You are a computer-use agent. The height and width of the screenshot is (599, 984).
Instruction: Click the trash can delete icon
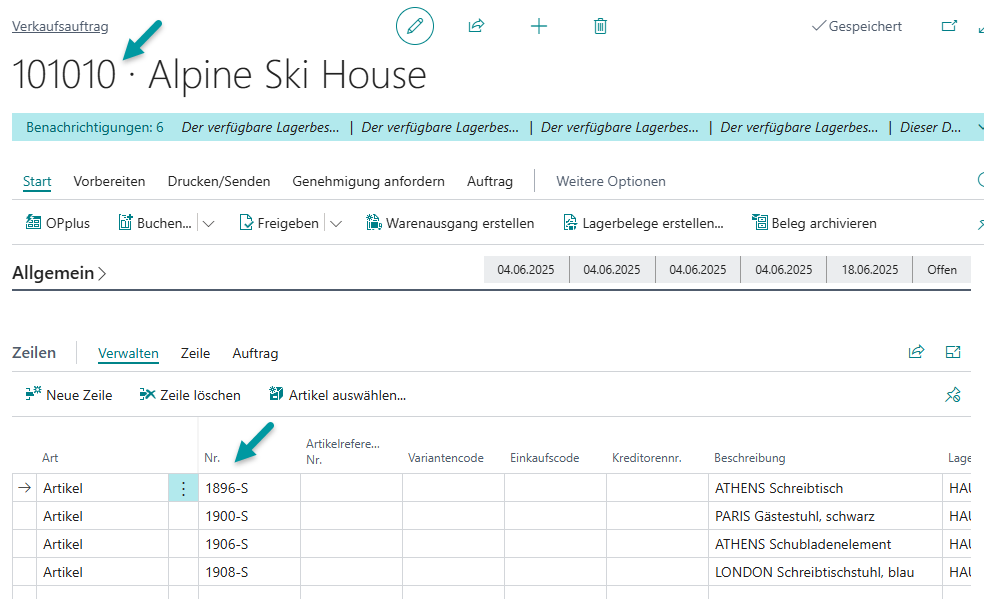[600, 26]
